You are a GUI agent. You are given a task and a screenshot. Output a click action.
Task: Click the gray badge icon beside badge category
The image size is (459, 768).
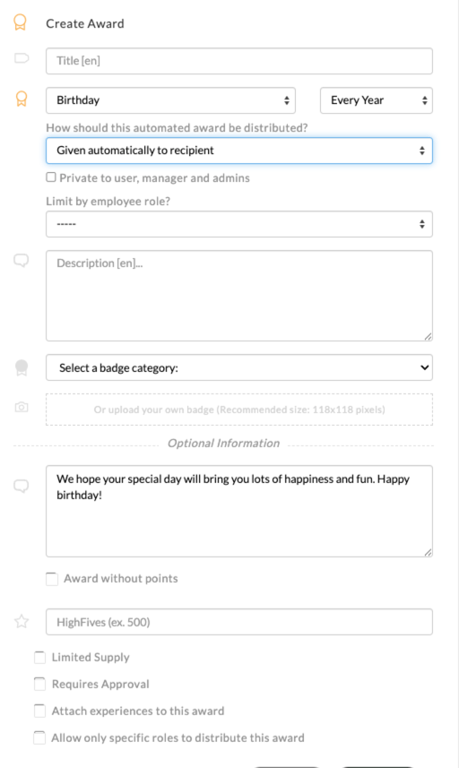[x=22, y=367]
